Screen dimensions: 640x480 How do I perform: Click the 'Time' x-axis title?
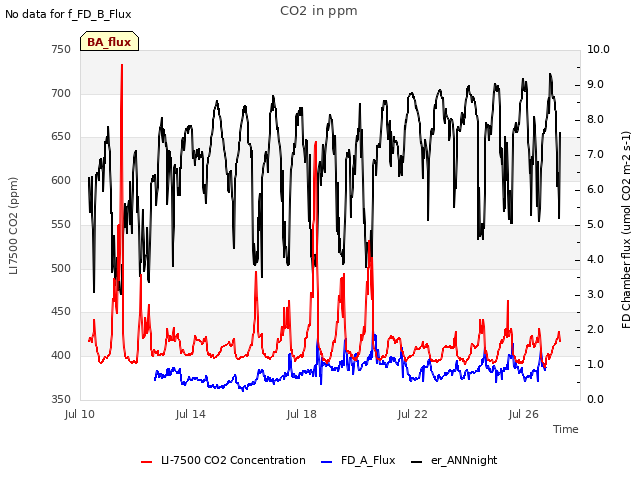point(565,429)
